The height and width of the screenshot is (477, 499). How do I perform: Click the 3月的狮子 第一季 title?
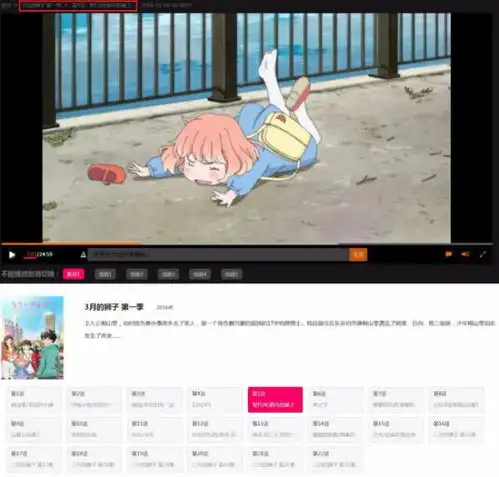[114, 307]
